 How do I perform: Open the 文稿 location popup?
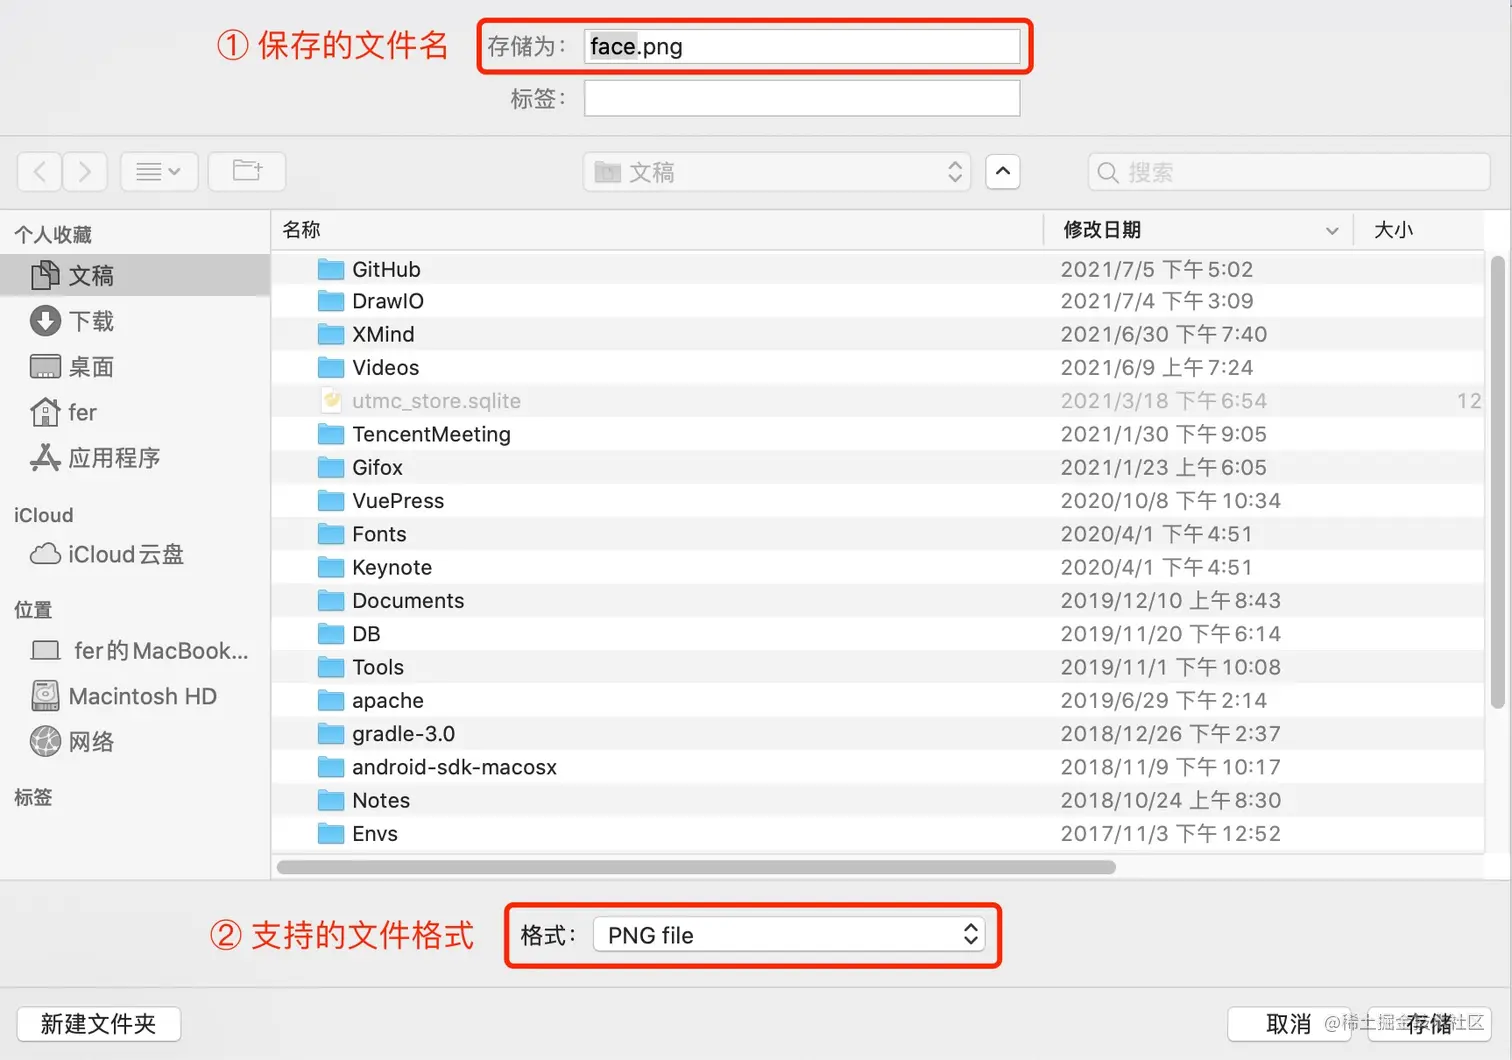777,172
